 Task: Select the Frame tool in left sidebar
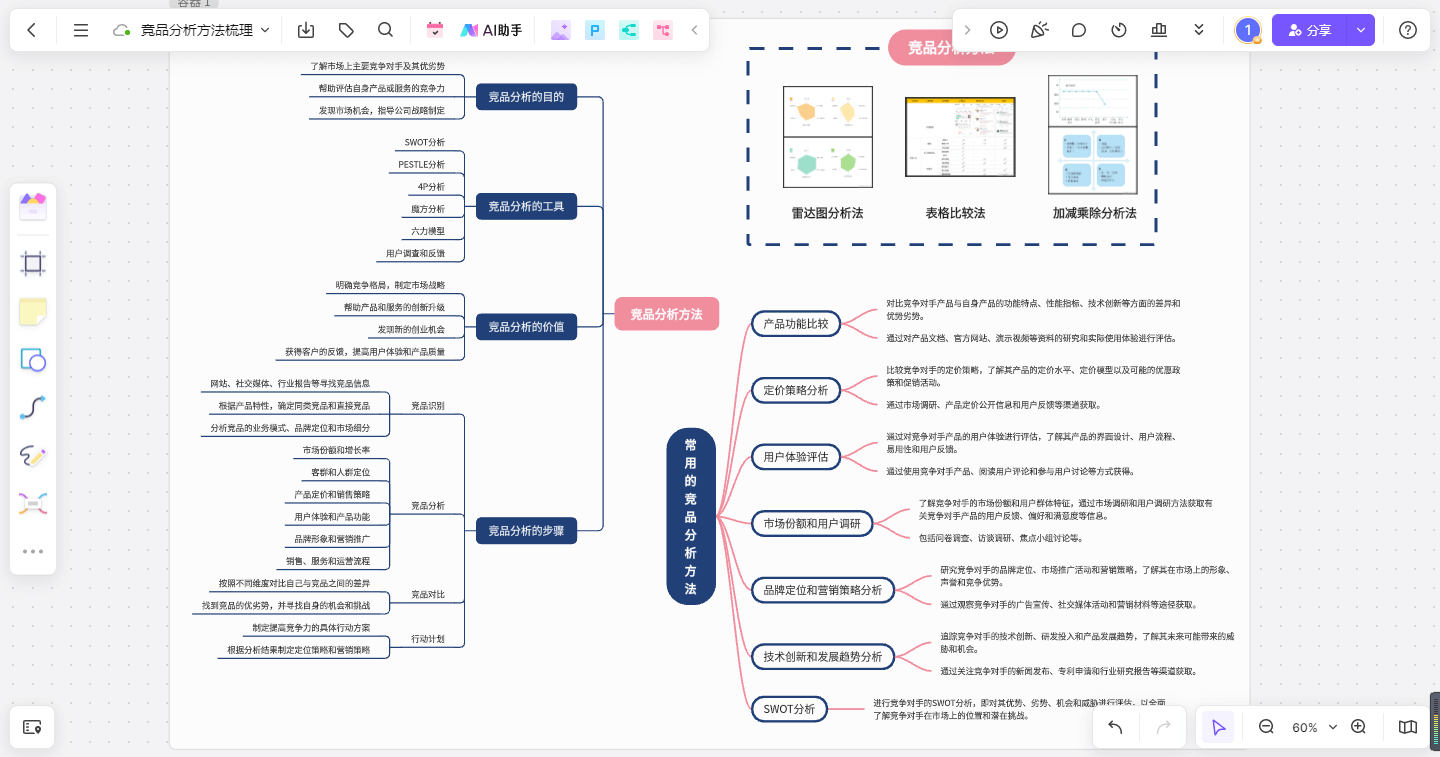click(x=33, y=264)
